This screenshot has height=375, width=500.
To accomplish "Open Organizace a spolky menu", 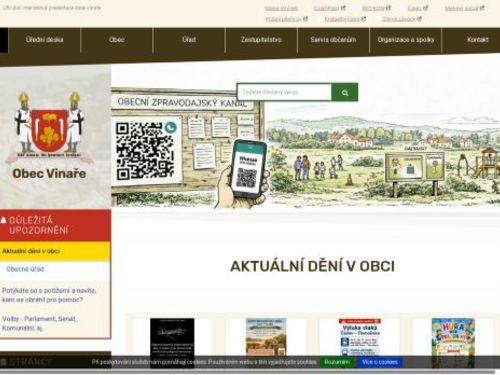I will pyautogui.click(x=406, y=40).
